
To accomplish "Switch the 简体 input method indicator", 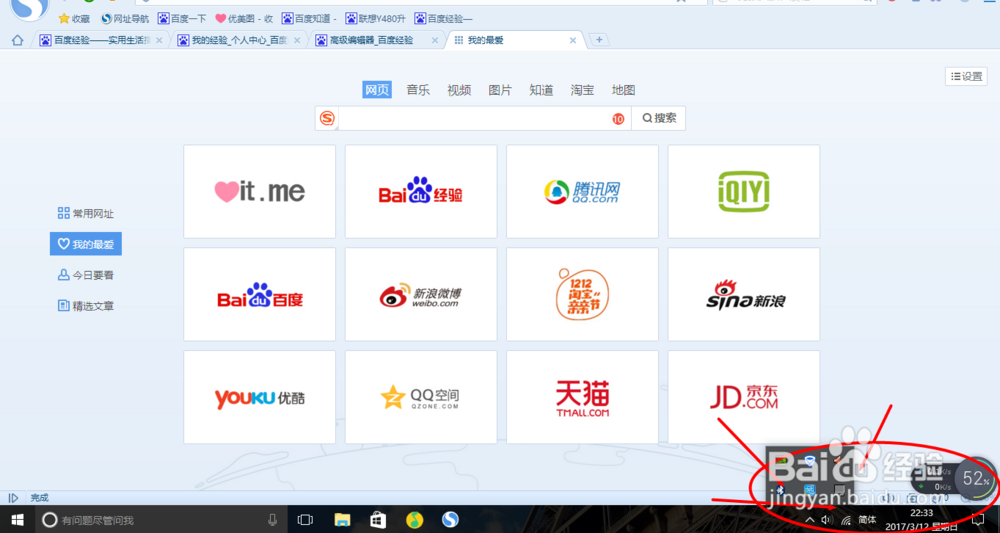I will pos(867,520).
